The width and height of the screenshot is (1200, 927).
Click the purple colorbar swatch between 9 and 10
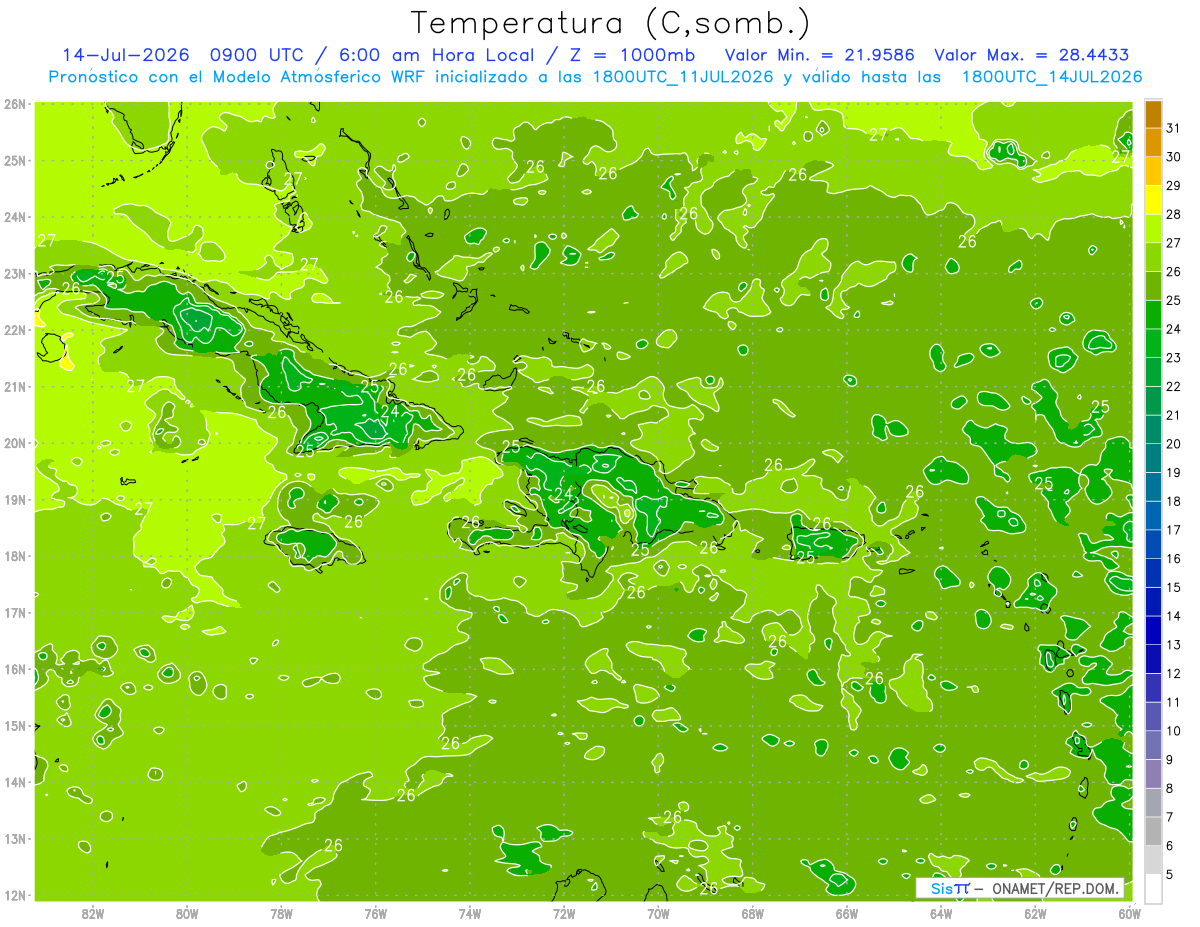click(1153, 745)
